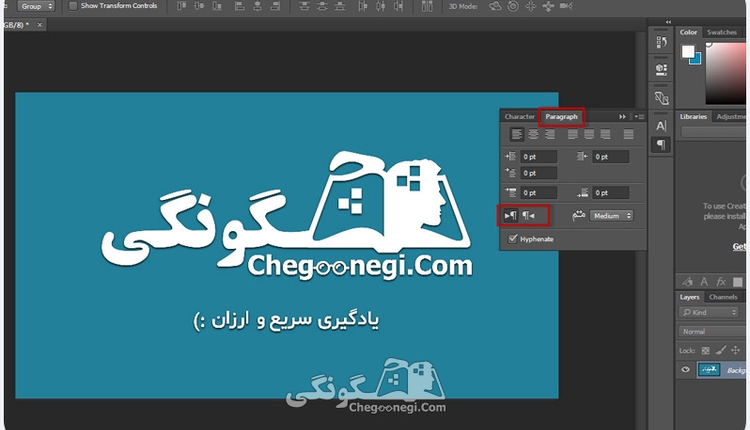Align horizontal centers in options bar

coord(257,6)
